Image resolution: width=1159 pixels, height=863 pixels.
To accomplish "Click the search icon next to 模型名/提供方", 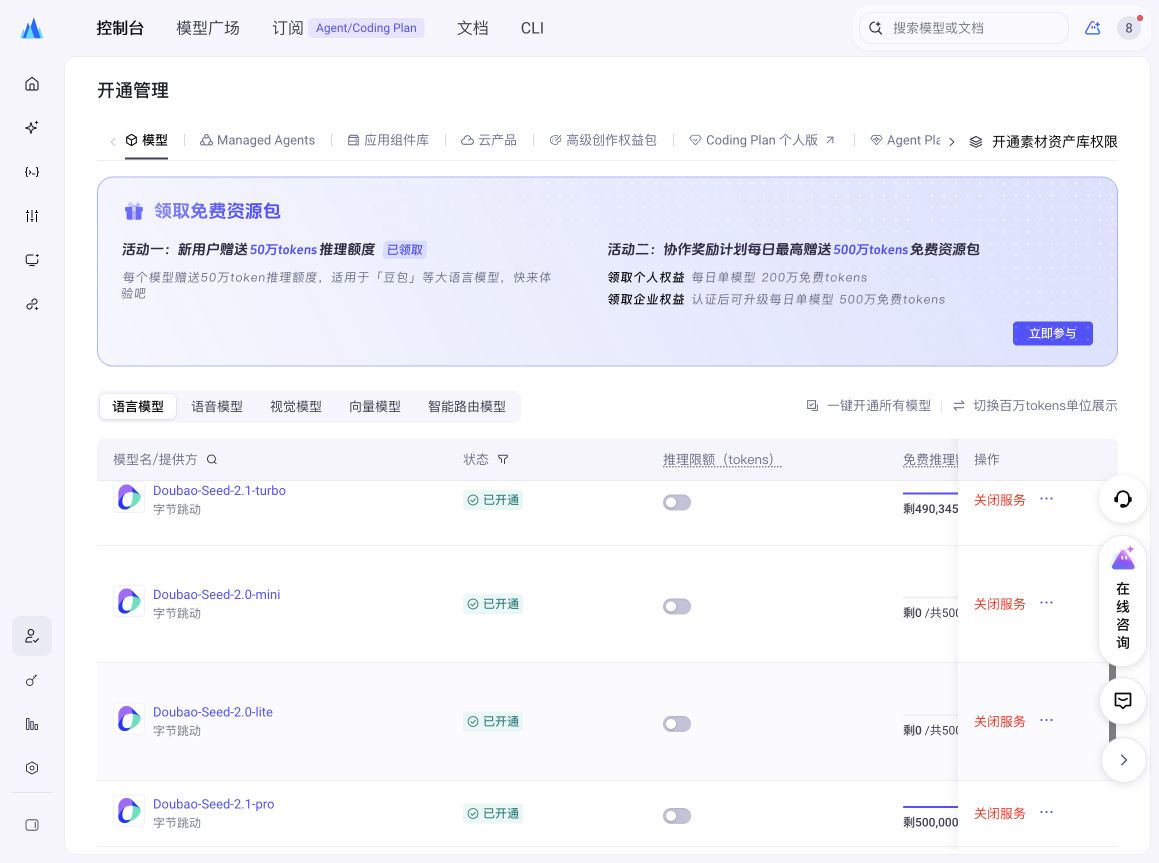I will [x=212, y=460].
